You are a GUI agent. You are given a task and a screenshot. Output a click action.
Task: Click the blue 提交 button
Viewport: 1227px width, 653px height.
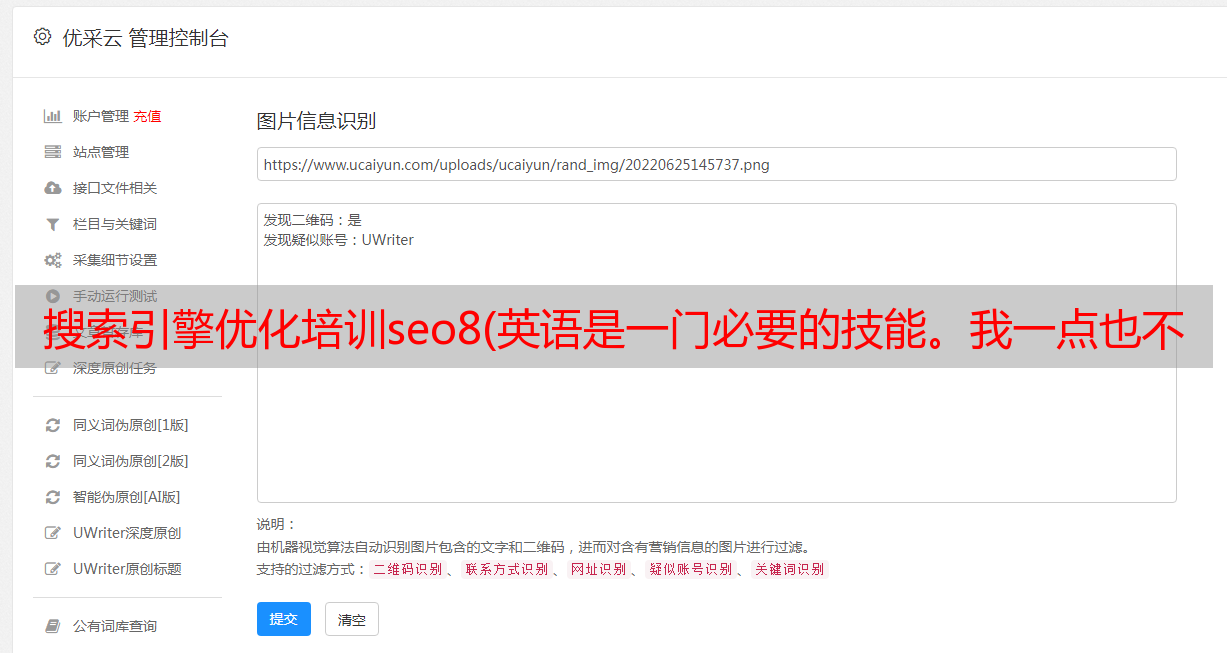click(284, 619)
